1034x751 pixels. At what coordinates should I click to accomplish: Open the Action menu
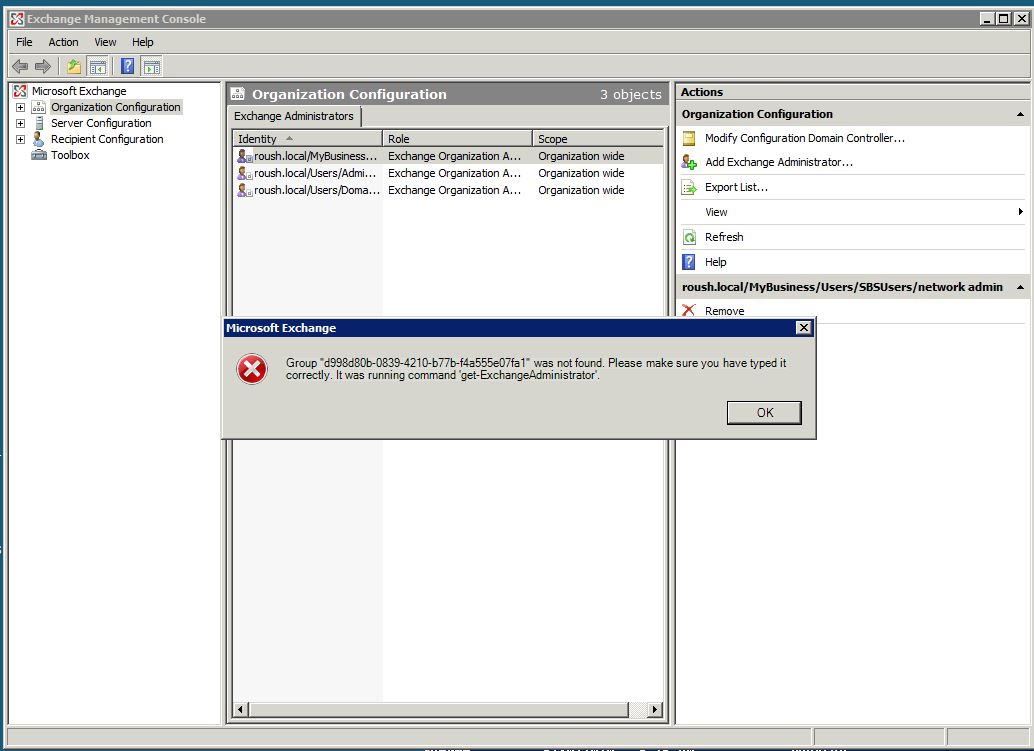63,42
